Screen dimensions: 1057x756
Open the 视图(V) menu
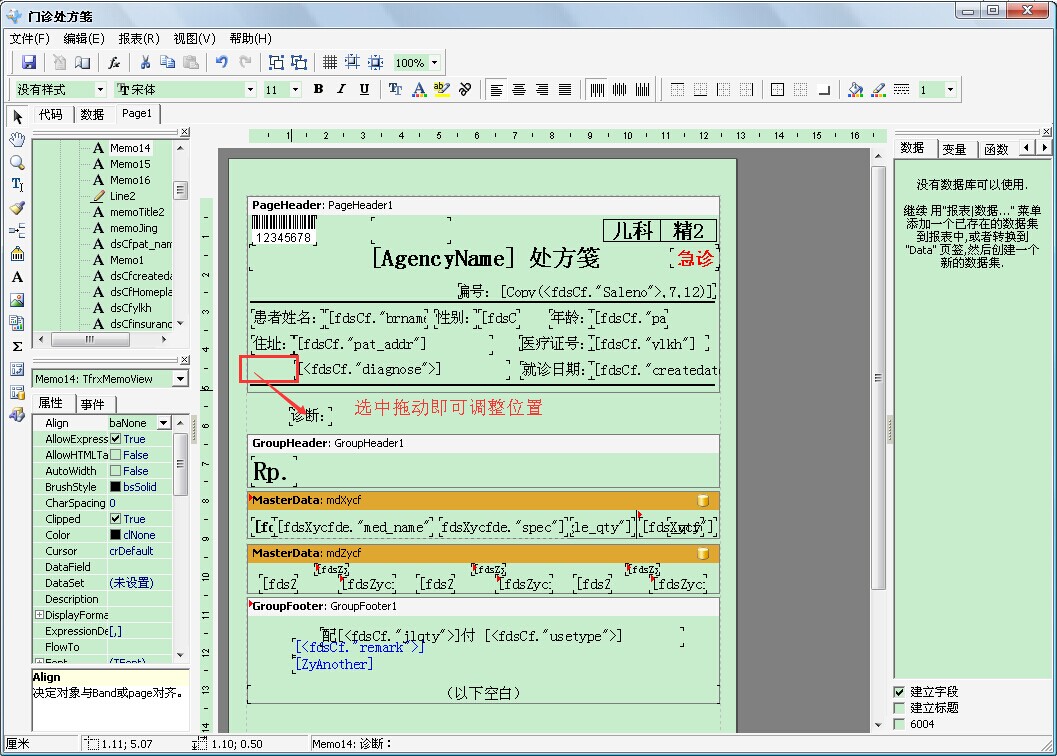click(x=194, y=38)
